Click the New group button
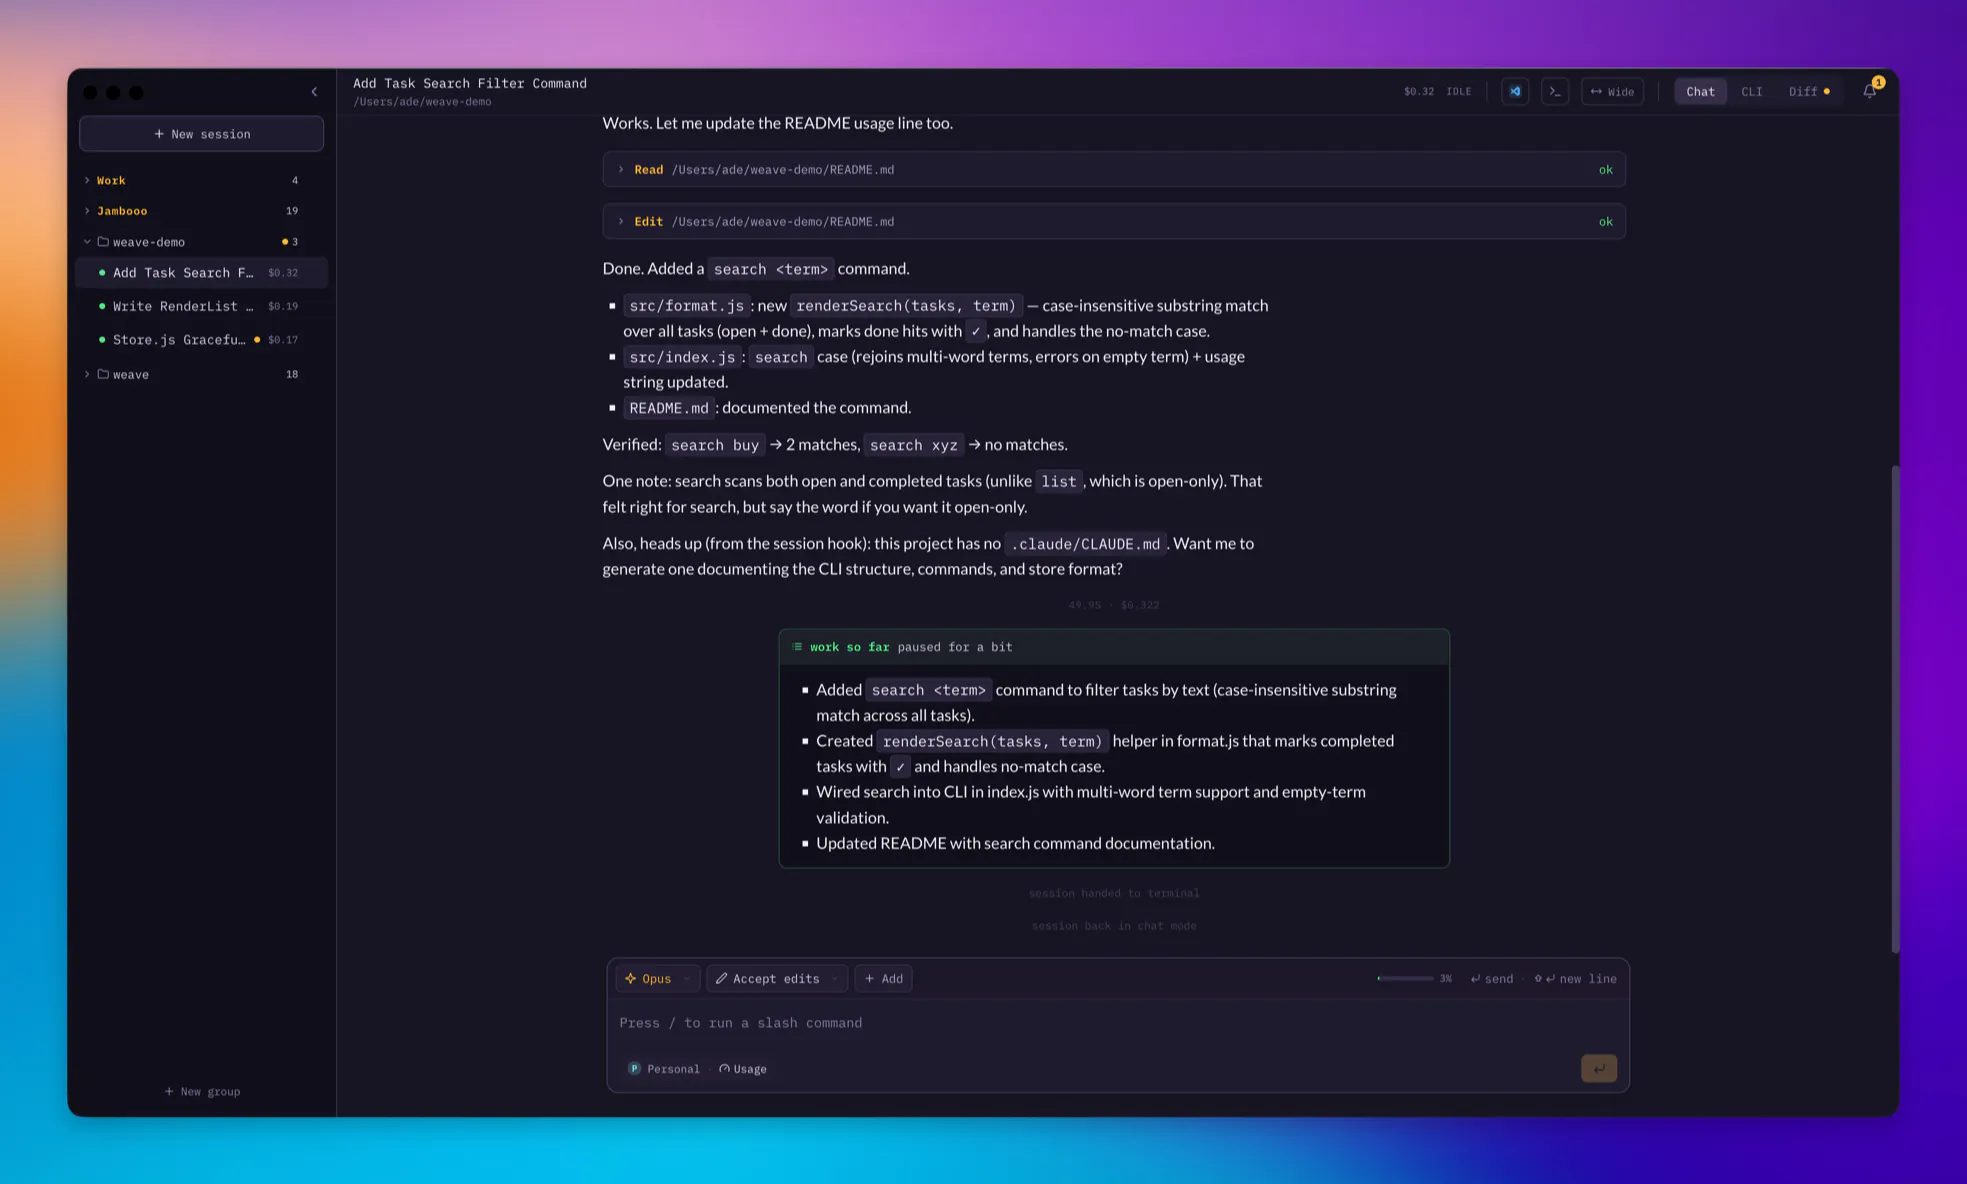Image resolution: width=1967 pixels, height=1184 pixels. (x=202, y=1091)
